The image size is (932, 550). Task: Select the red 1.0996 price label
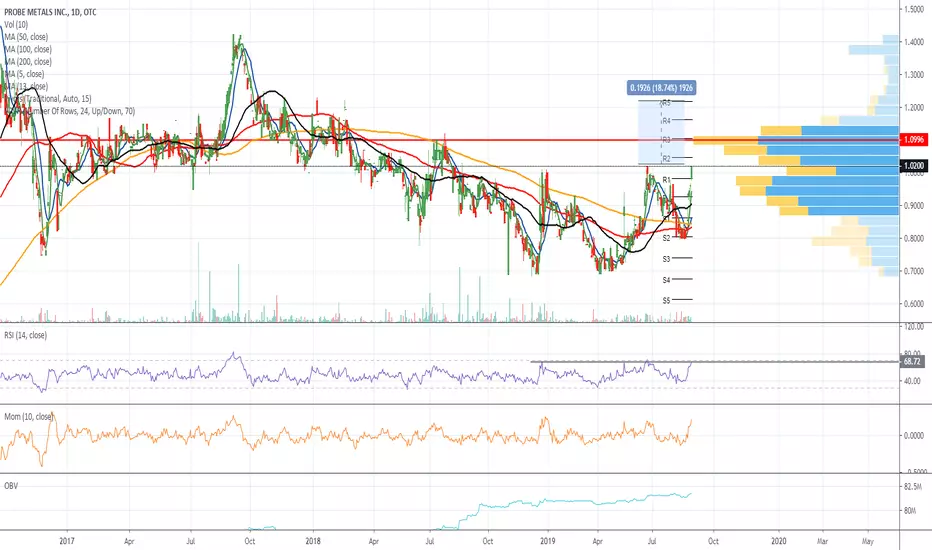click(x=914, y=140)
